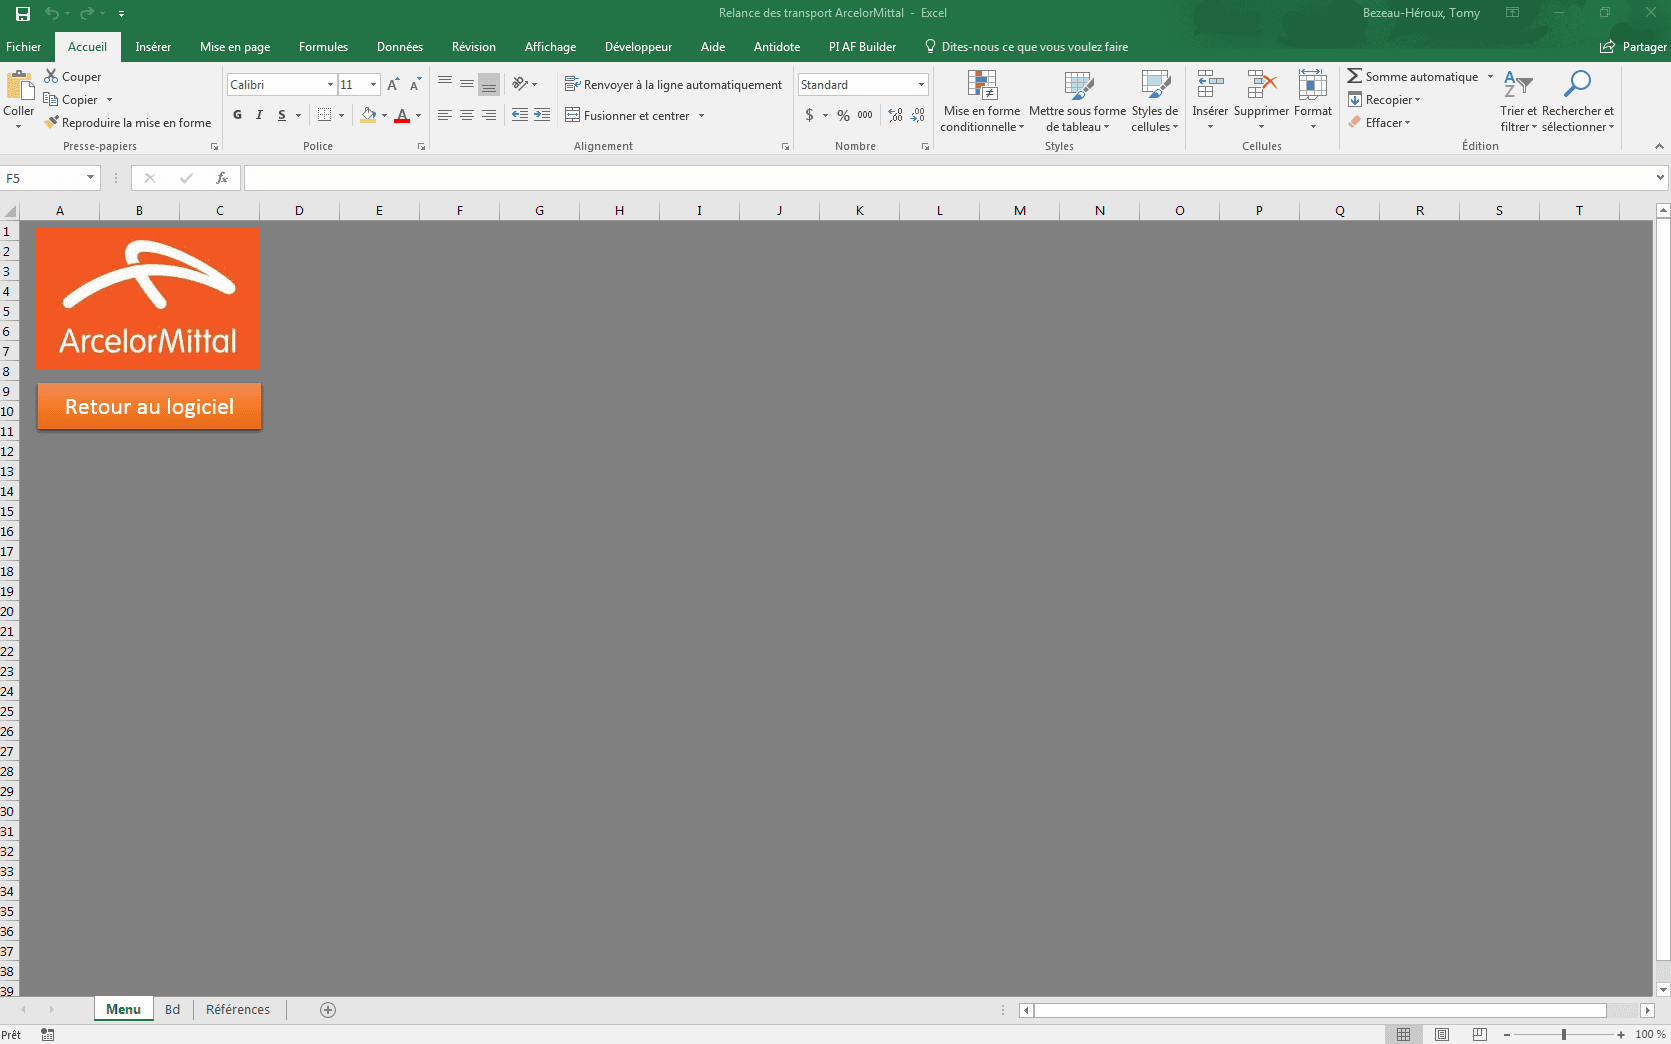Open the Name Box dropdown arrow
Image resolution: width=1671 pixels, height=1044 pixels.
click(x=90, y=178)
